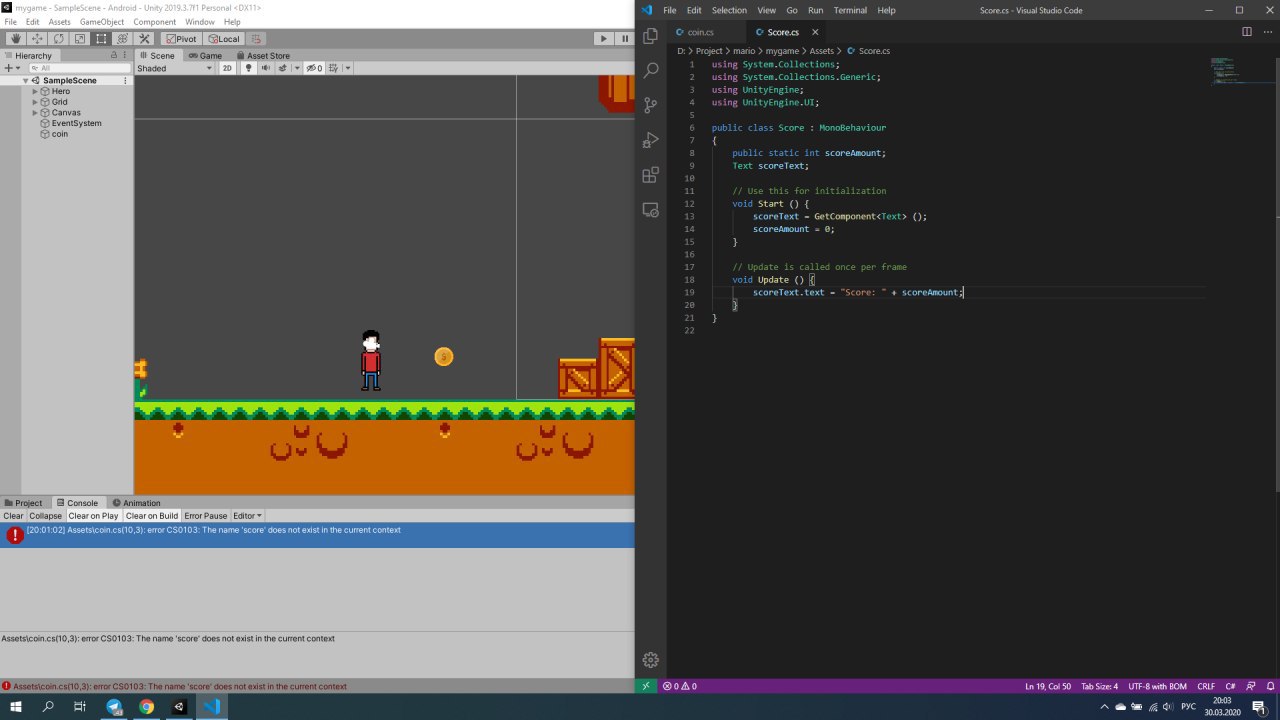Select the combined Transform tool in Unity
The height and width of the screenshot is (720, 1280).
[x=122, y=39]
